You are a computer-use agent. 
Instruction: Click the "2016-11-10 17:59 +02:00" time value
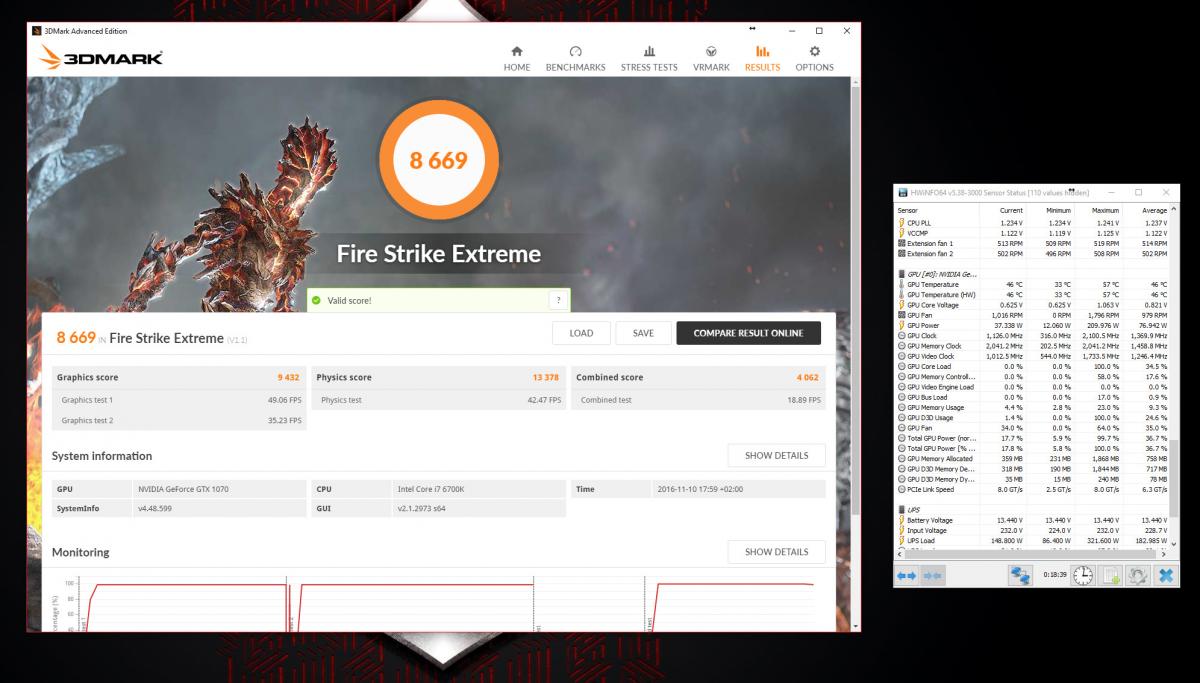coord(700,489)
